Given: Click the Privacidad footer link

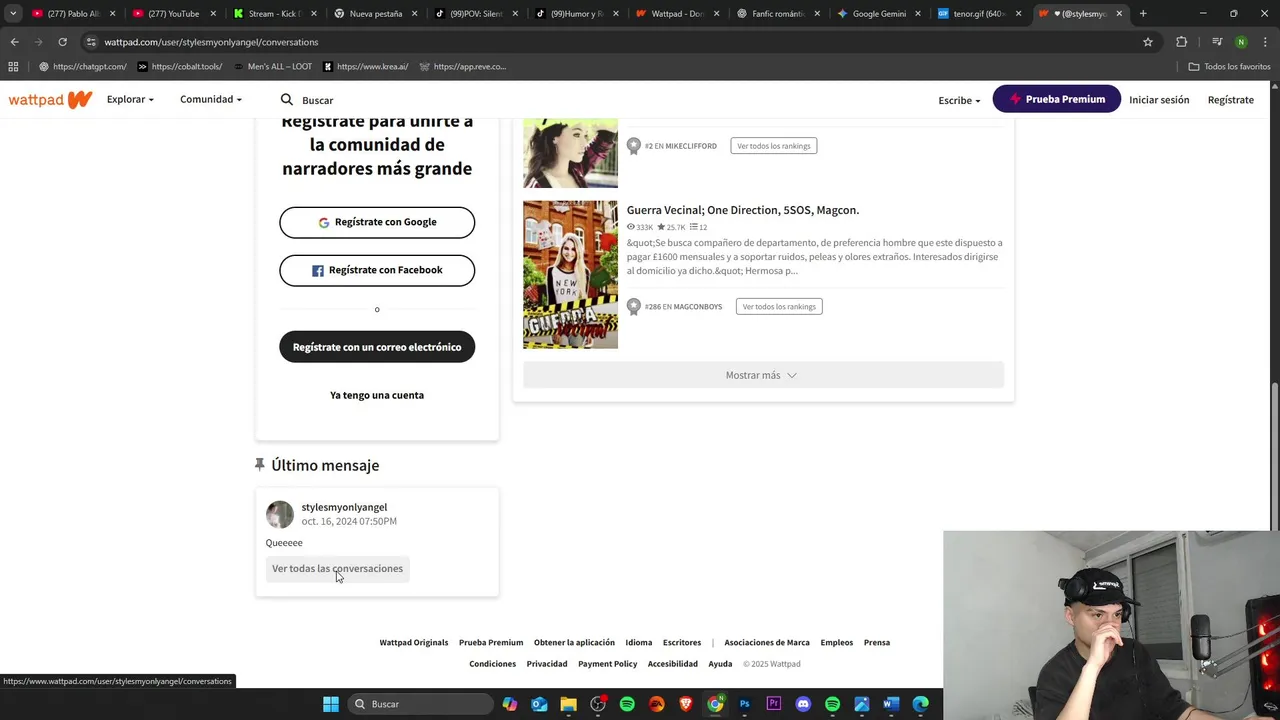Looking at the screenshot, I should (x=547, y=664).
